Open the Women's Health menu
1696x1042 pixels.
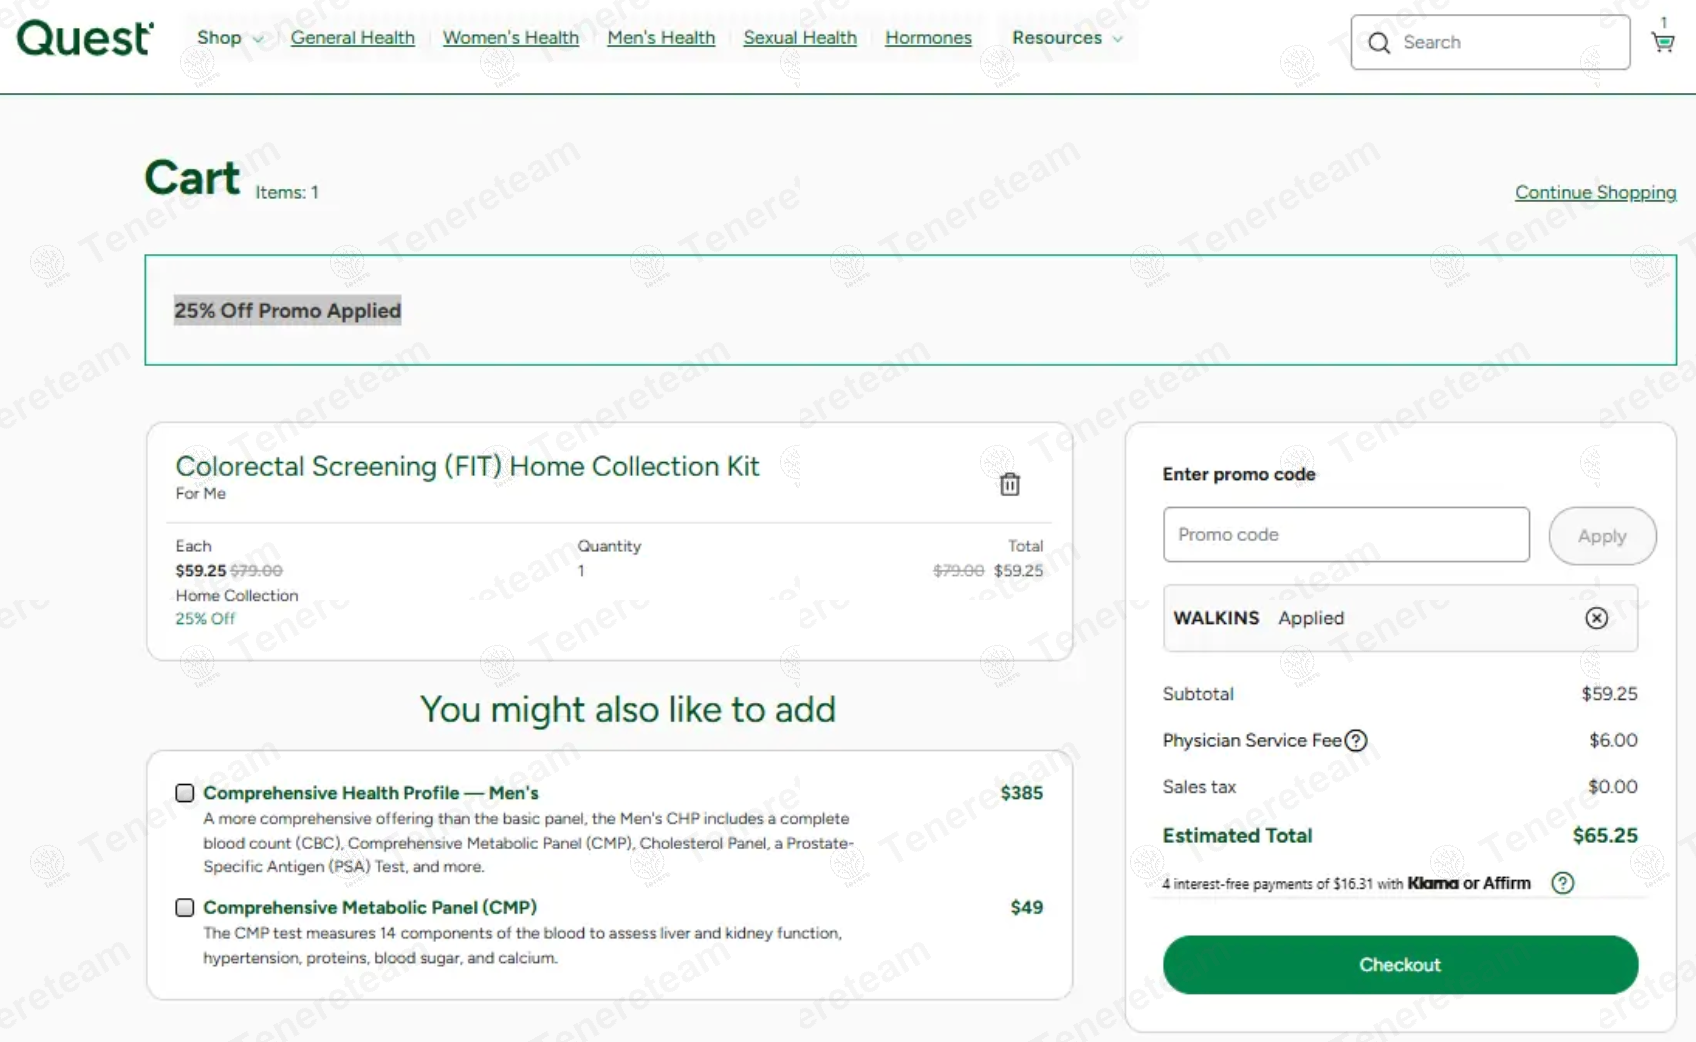[510, 38]
